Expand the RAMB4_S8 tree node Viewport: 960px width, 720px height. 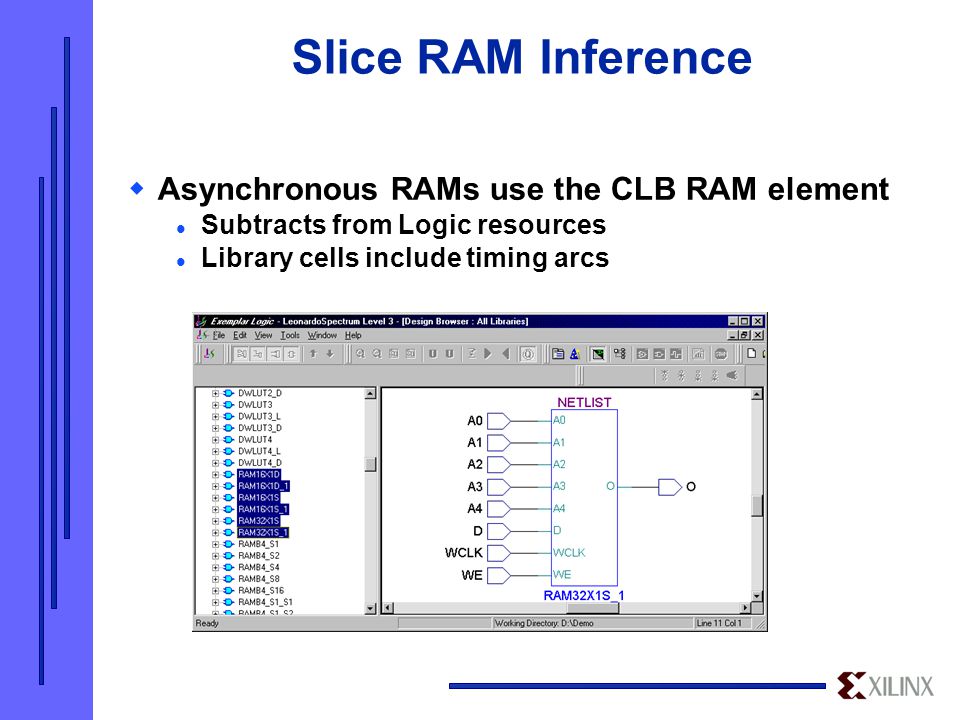click(x=215, y=580)
